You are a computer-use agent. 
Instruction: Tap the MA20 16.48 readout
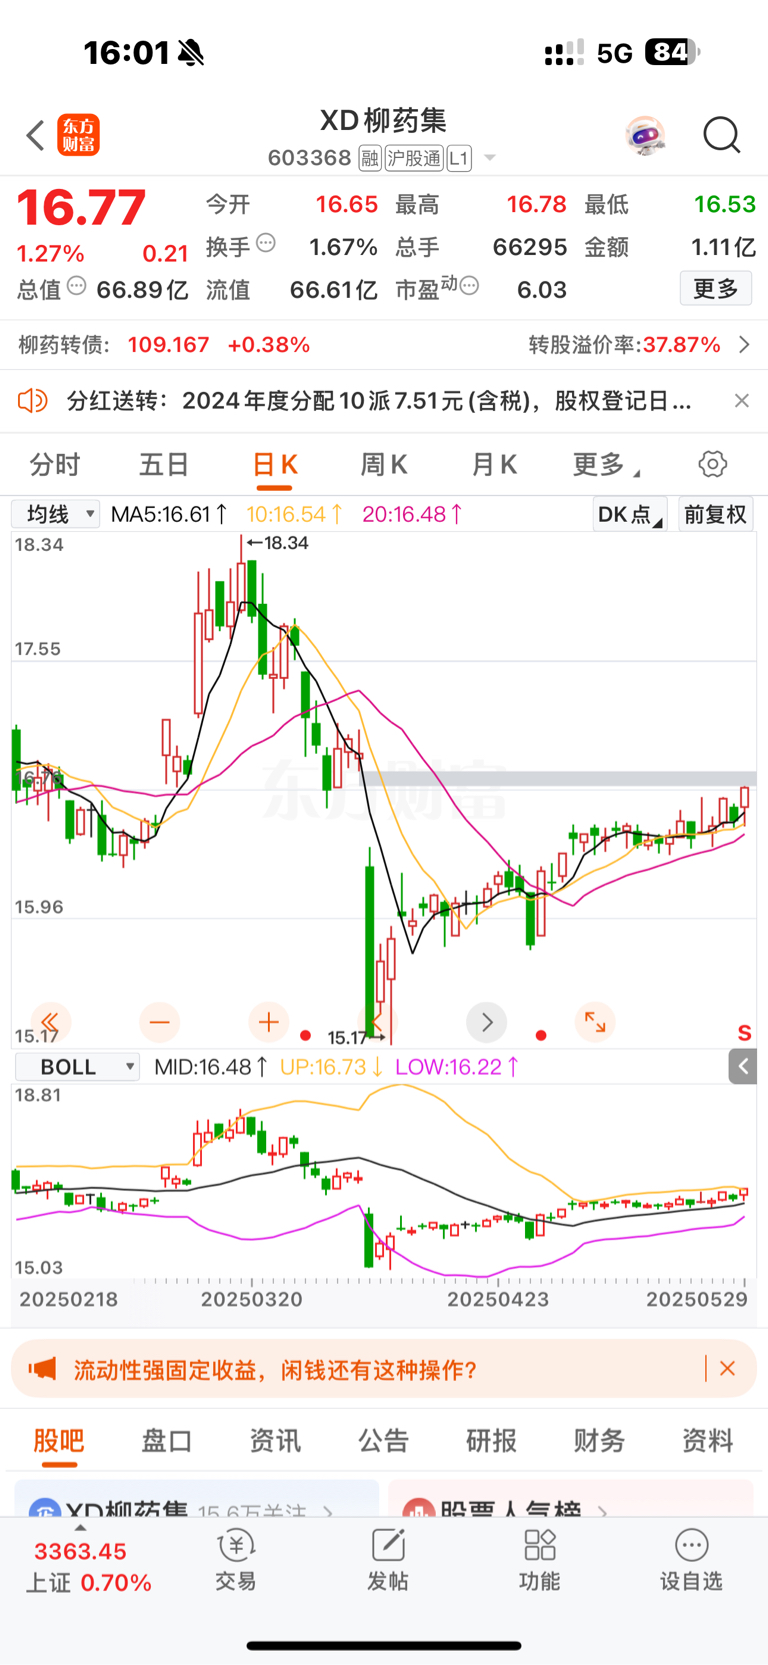click(x=412, y=514)
